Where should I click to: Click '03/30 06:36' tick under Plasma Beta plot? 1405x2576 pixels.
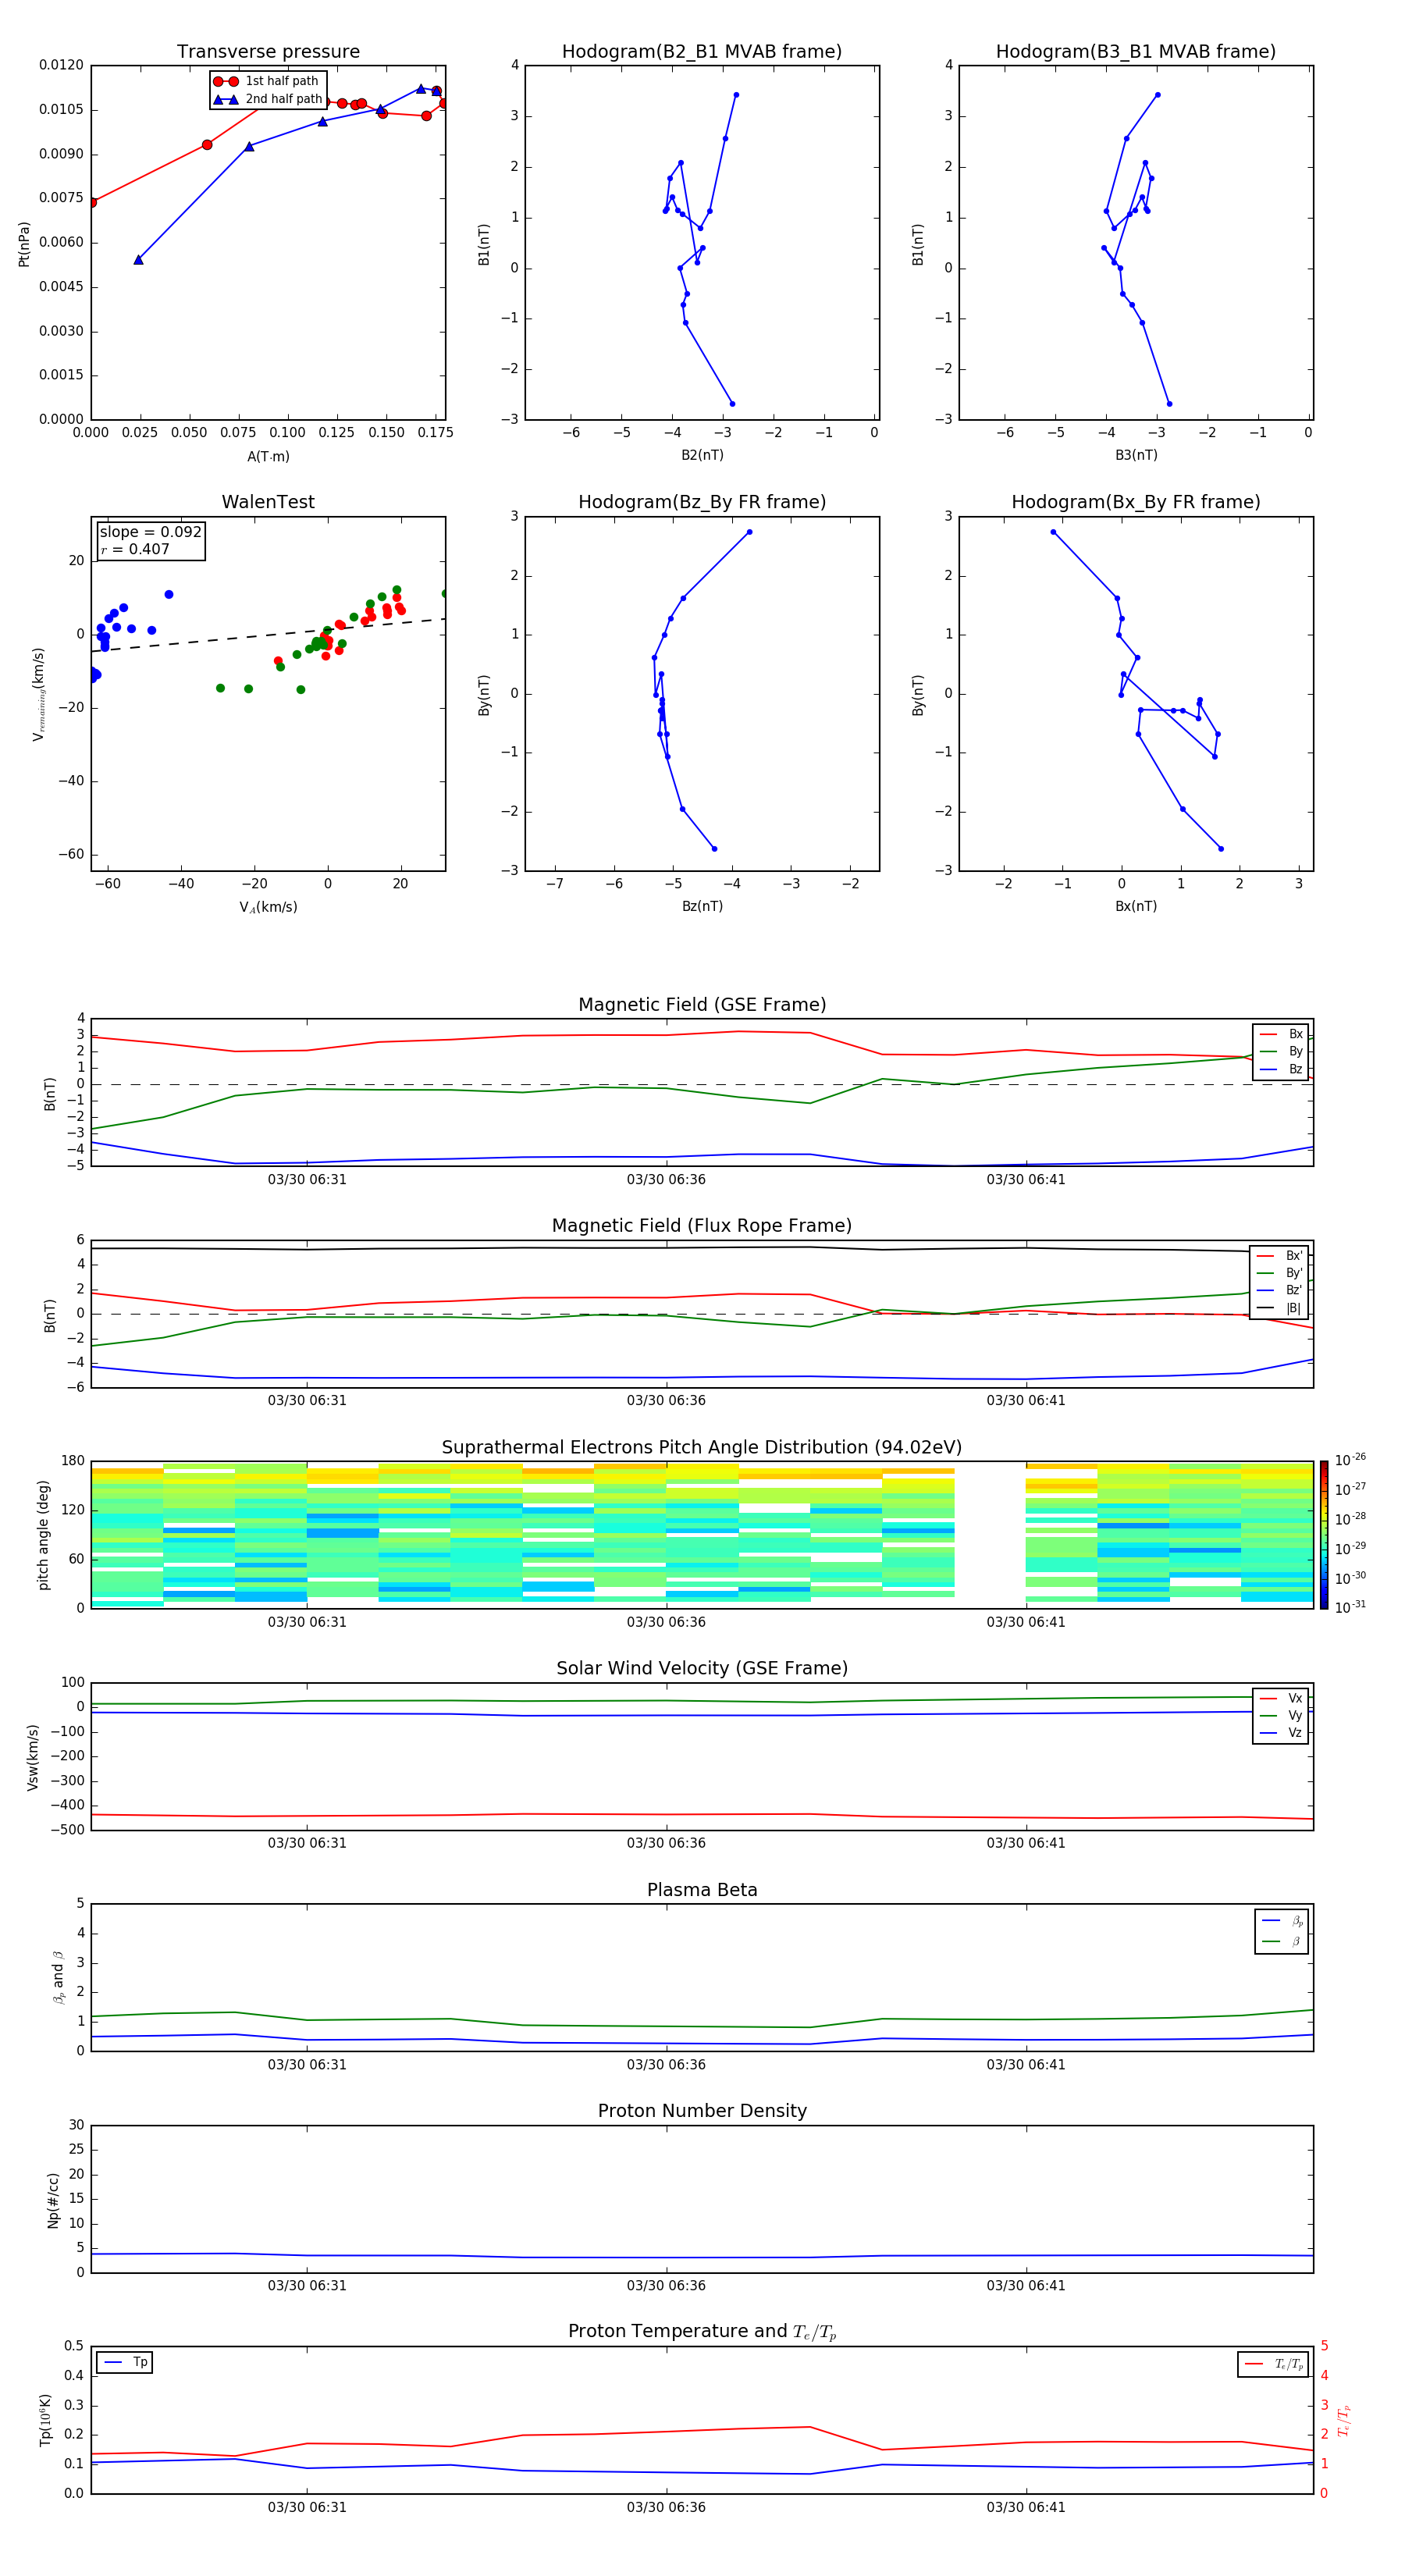666,2065
